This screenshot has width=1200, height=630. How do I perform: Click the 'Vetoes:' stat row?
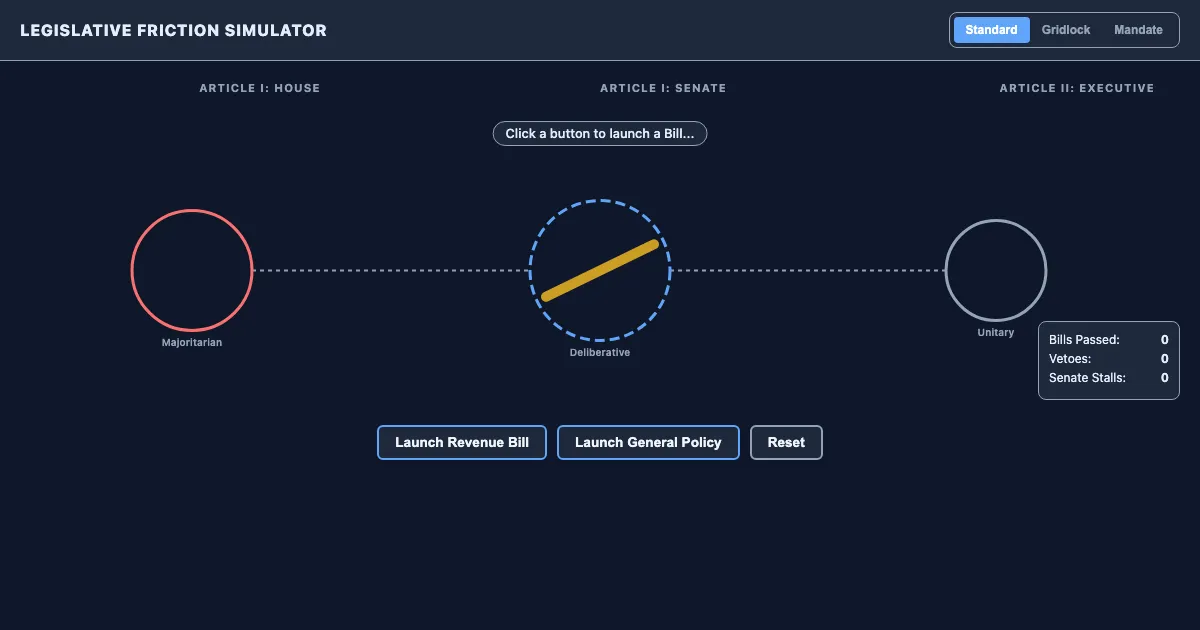1109,359
